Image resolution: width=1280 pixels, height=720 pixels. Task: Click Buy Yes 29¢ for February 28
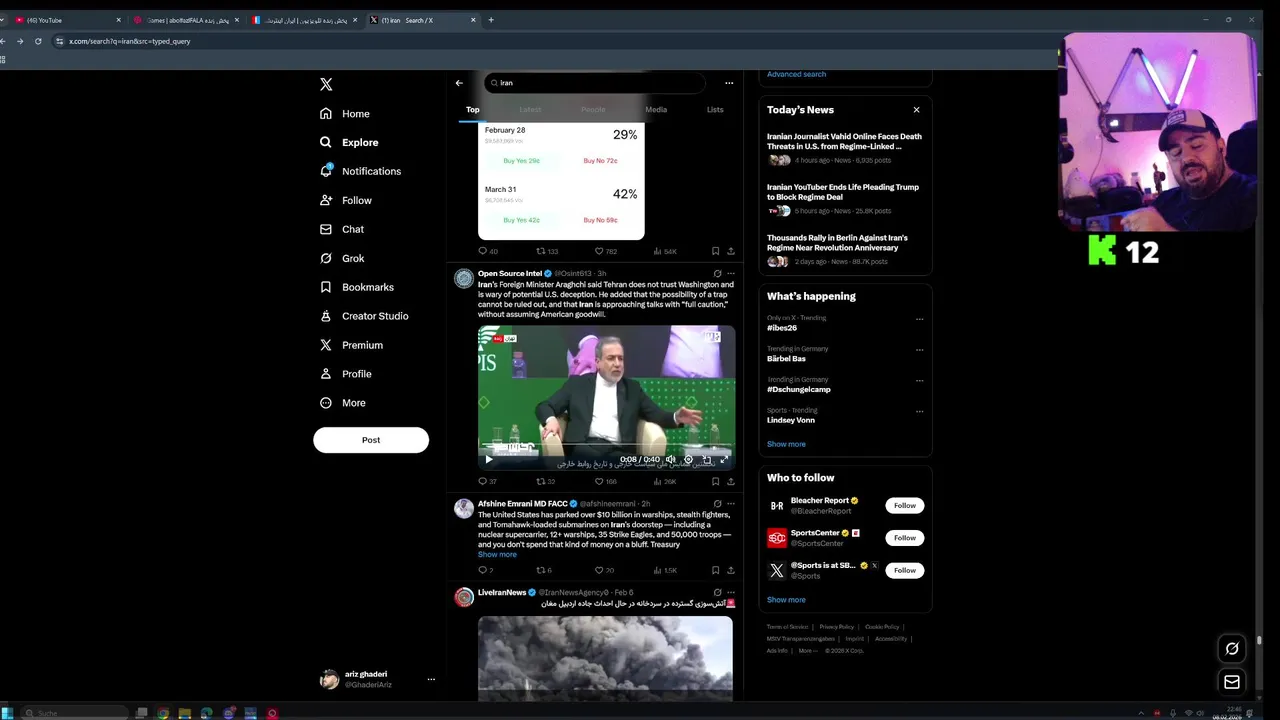pos(521,161)
